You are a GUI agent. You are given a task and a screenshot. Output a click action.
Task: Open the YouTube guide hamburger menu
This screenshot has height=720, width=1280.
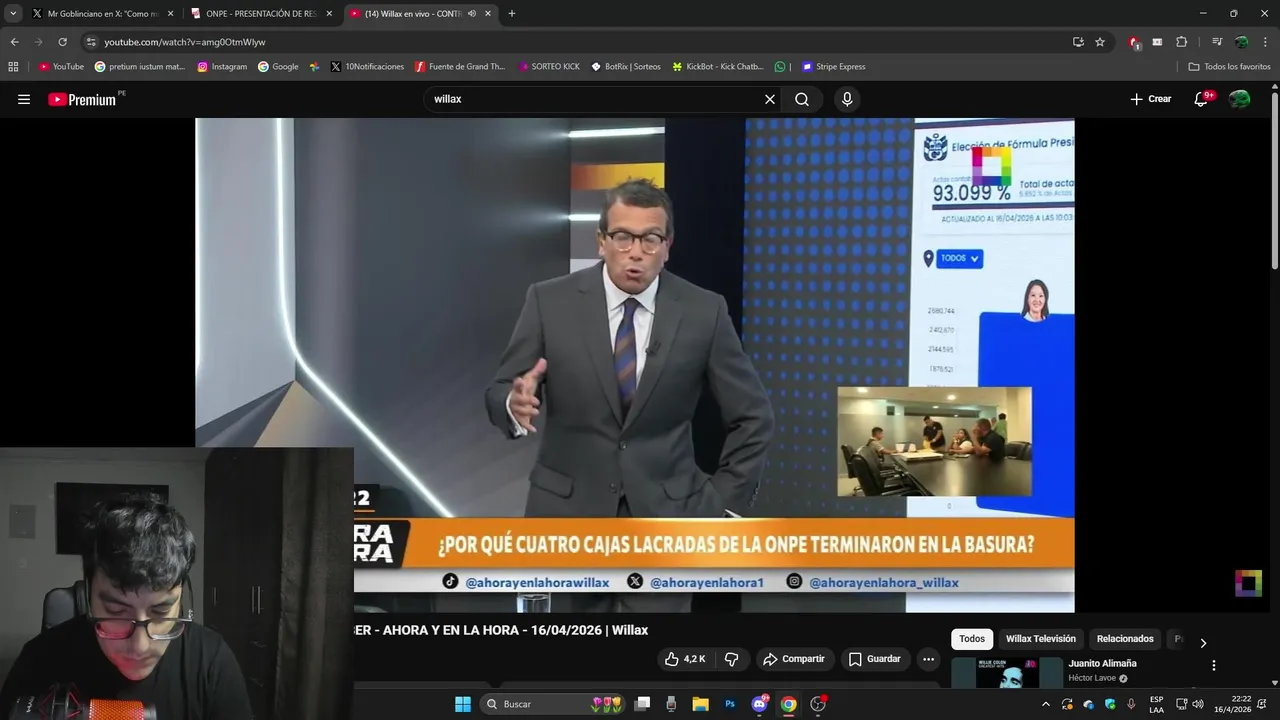pos(24,99)
